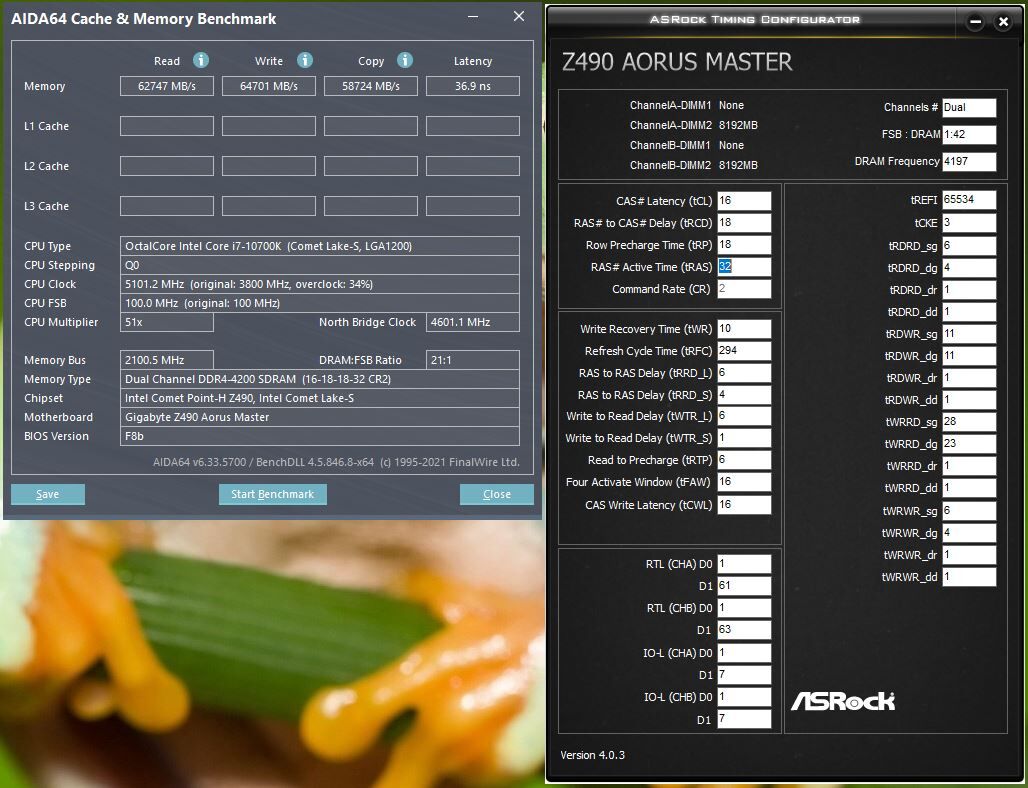Click the RAS# to CAS# Delay (tRCD) field
This screenshot has height=788, width=1028.
744,223
